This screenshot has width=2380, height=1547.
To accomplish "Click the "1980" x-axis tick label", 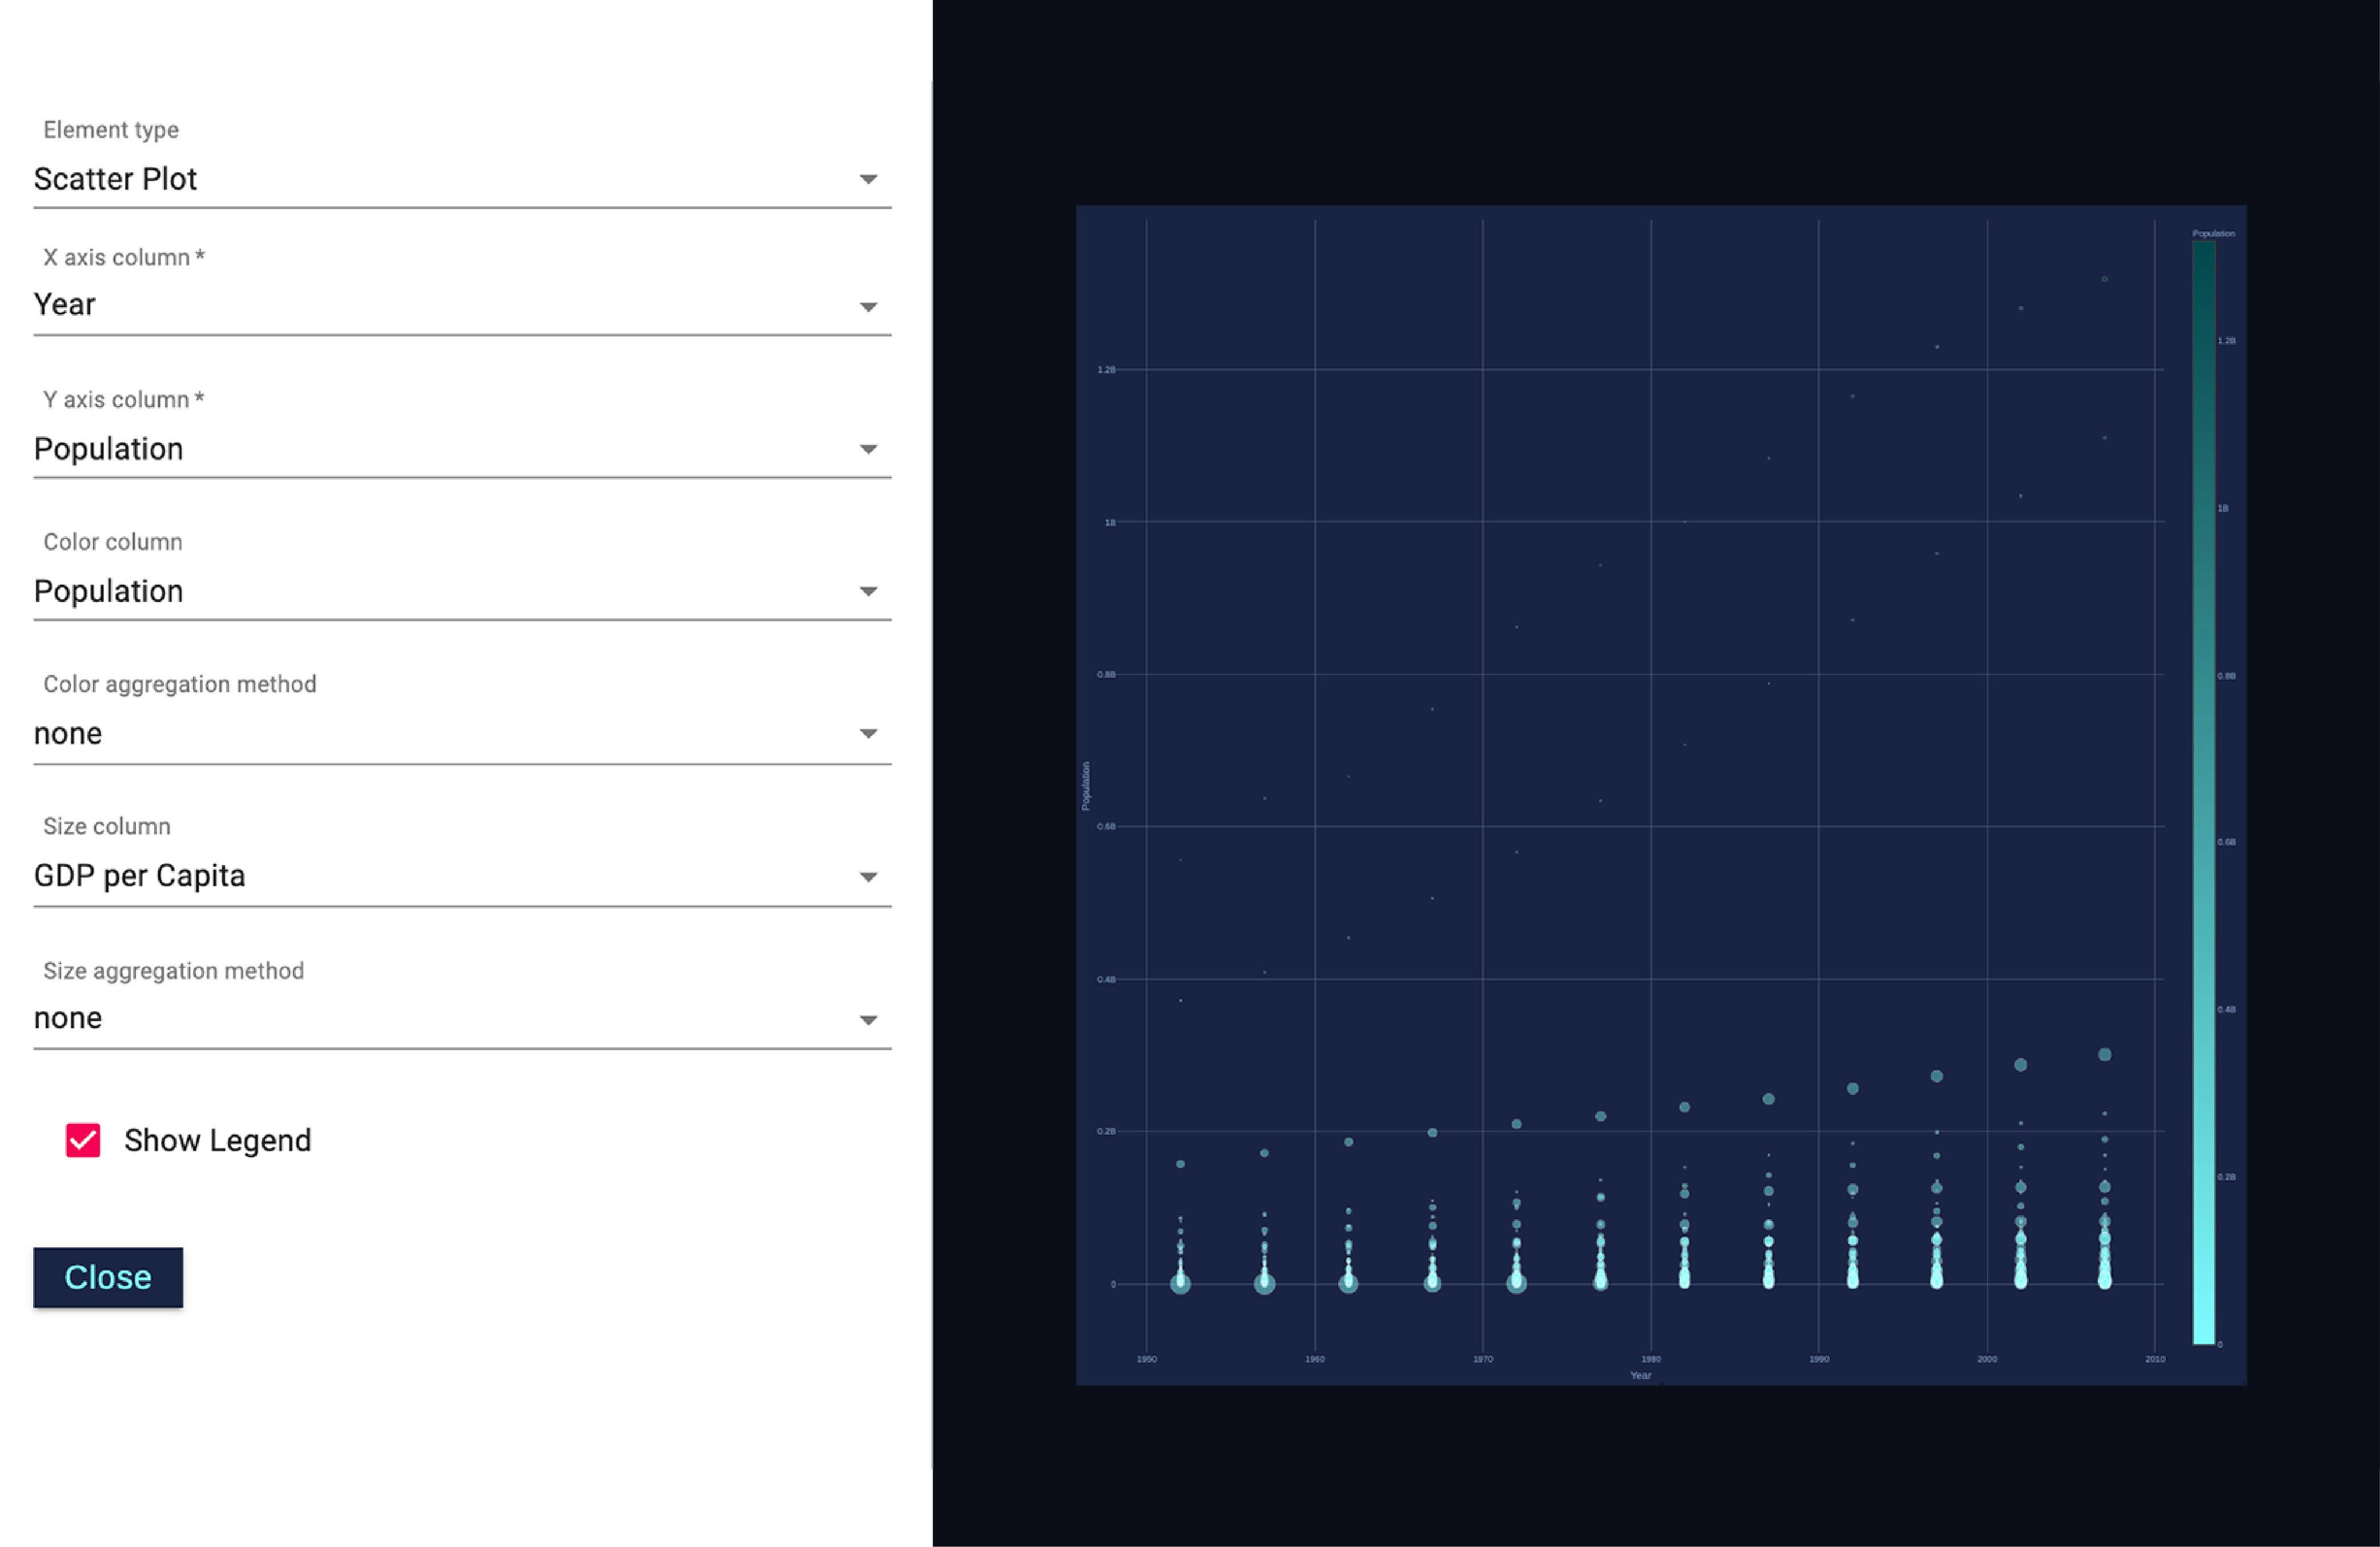I will [1651, 1359].
